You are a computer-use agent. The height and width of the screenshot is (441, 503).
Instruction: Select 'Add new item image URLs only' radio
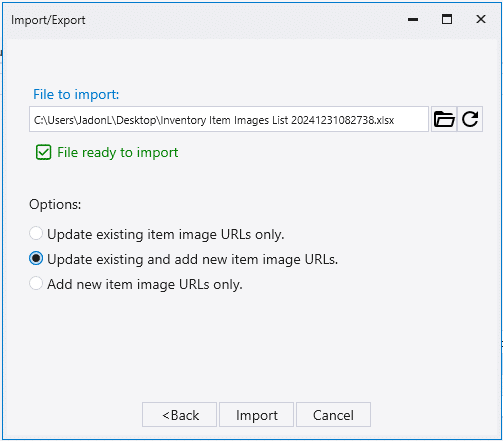[36, 283]
